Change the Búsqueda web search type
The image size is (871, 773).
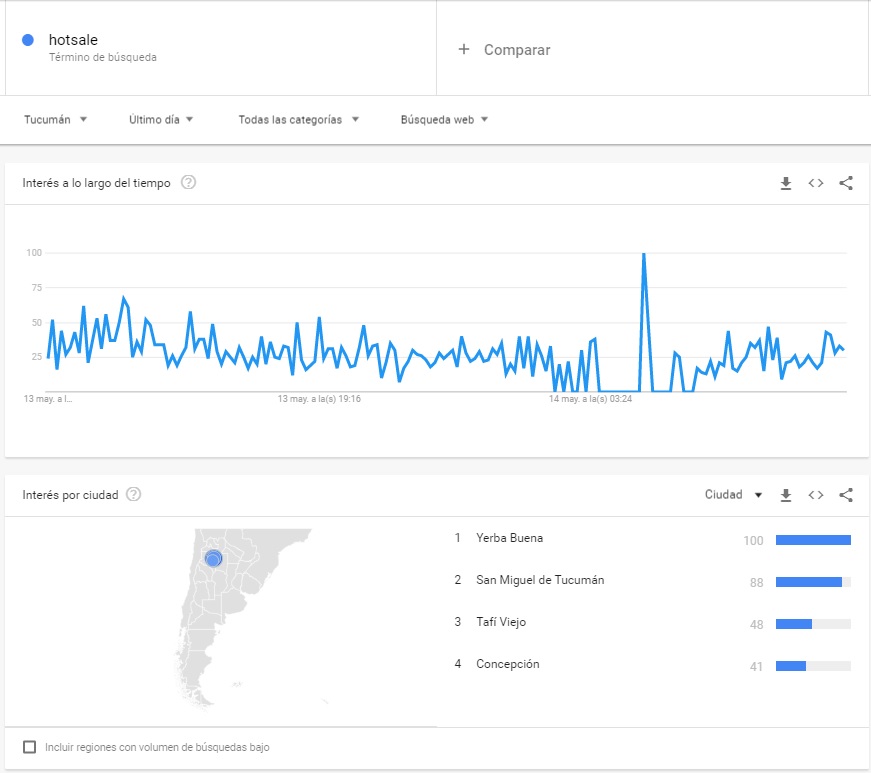pos(444,120)
